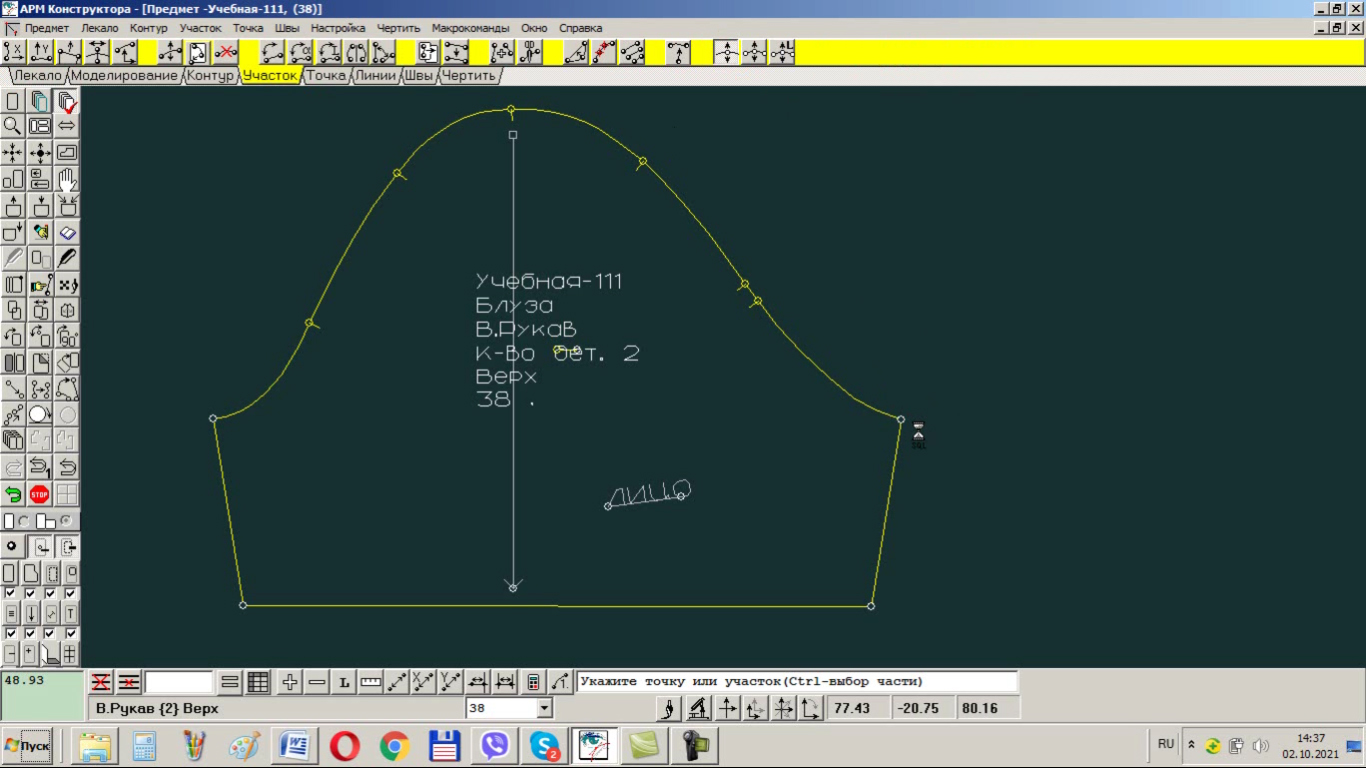
Task: Open the Справка menu
Action: pos(581,28)
